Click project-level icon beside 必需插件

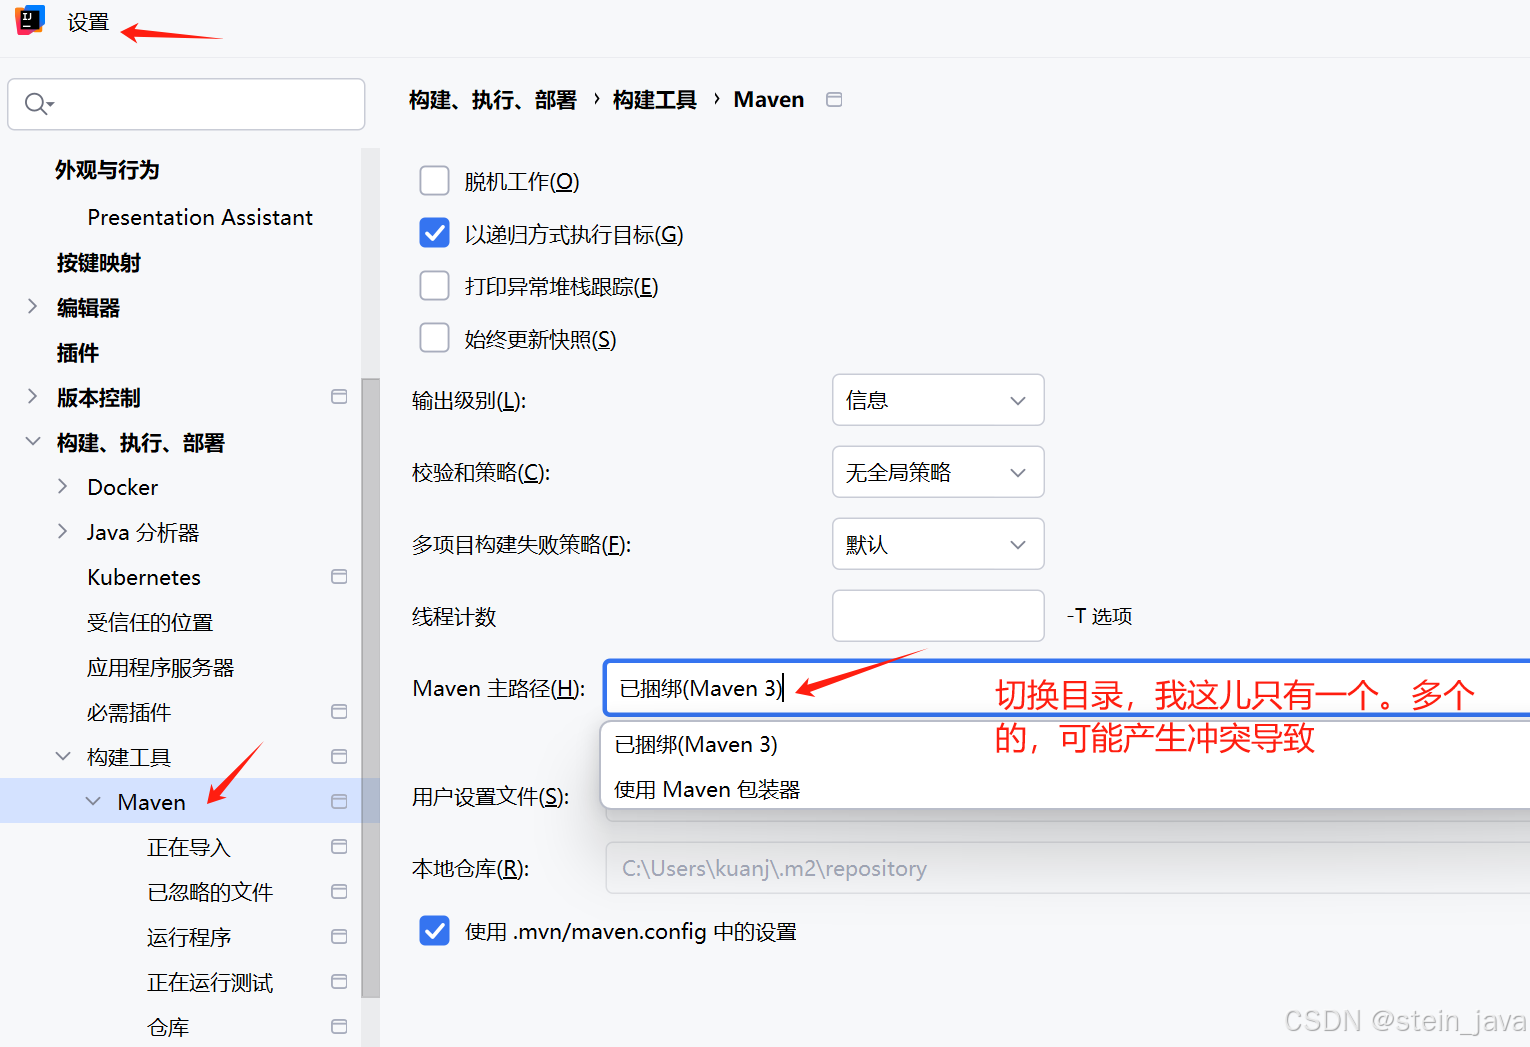tap(339, 712)
